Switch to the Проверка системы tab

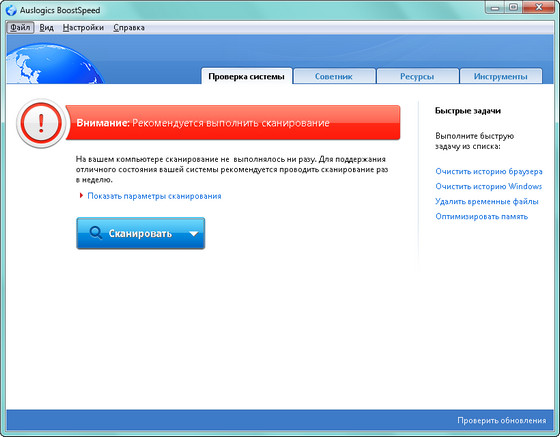(x=246, y=76)
